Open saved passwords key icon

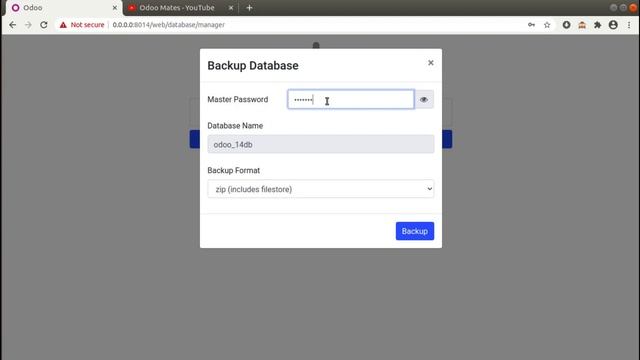[531, 25]
